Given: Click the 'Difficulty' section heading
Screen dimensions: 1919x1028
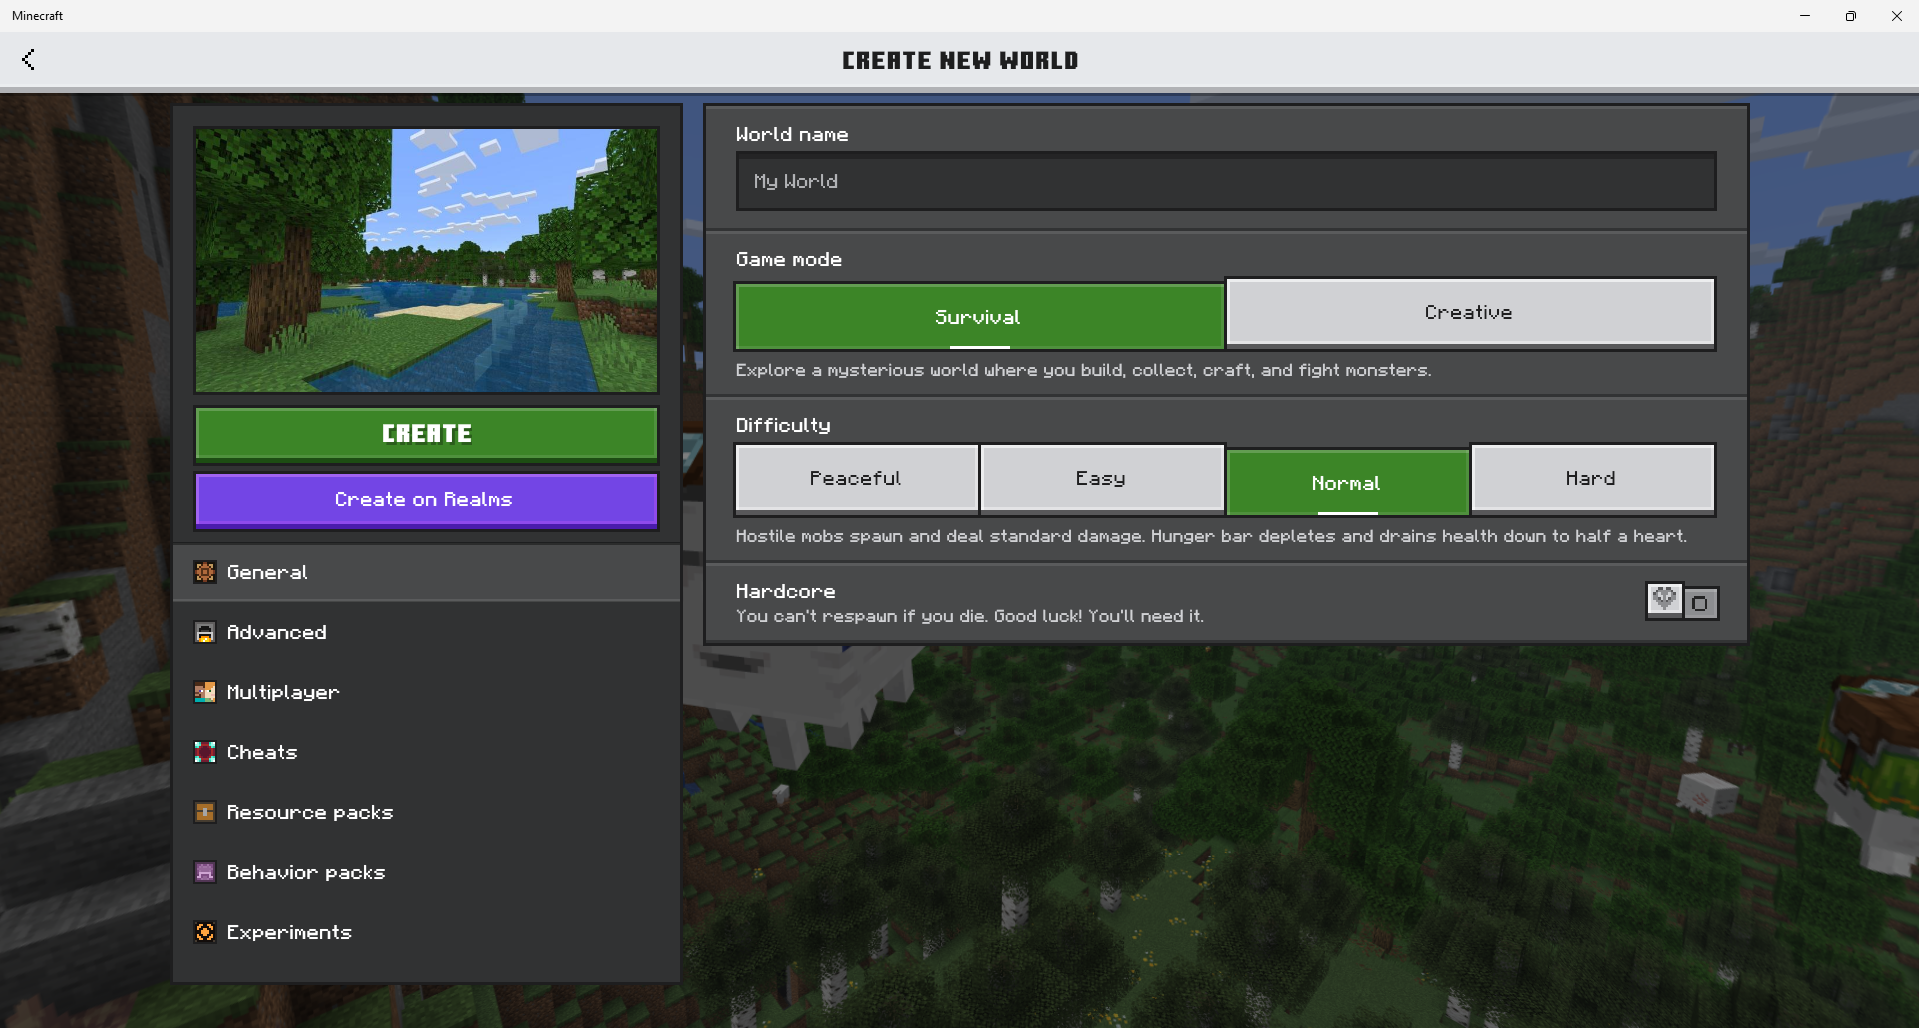Looking at the screenshot, I should [783, 425].
